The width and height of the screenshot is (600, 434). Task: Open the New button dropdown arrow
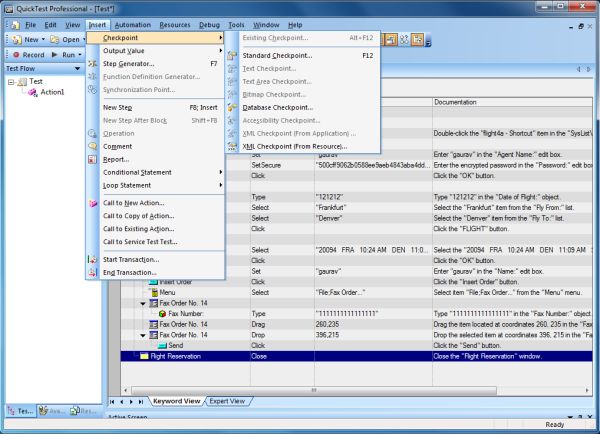click(x=43, y=39)
